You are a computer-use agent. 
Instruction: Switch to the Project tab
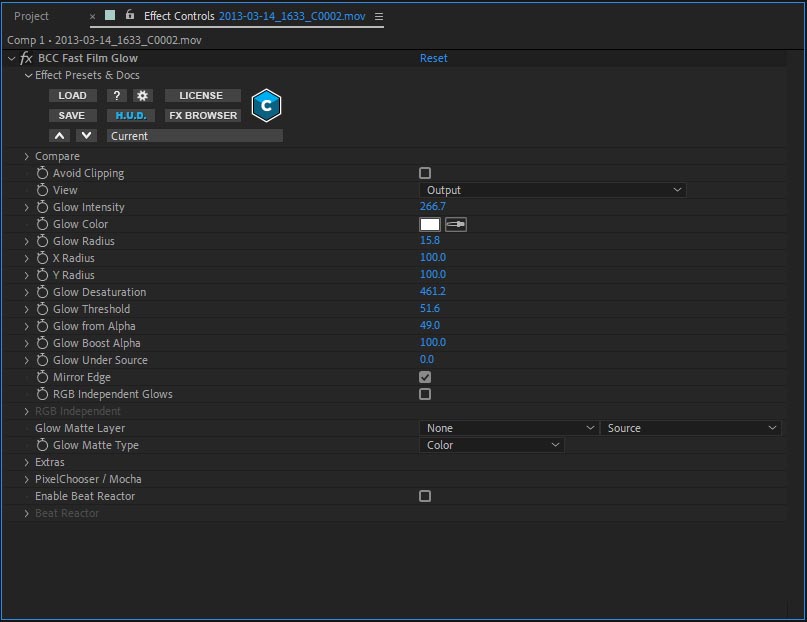coord(31,16)
